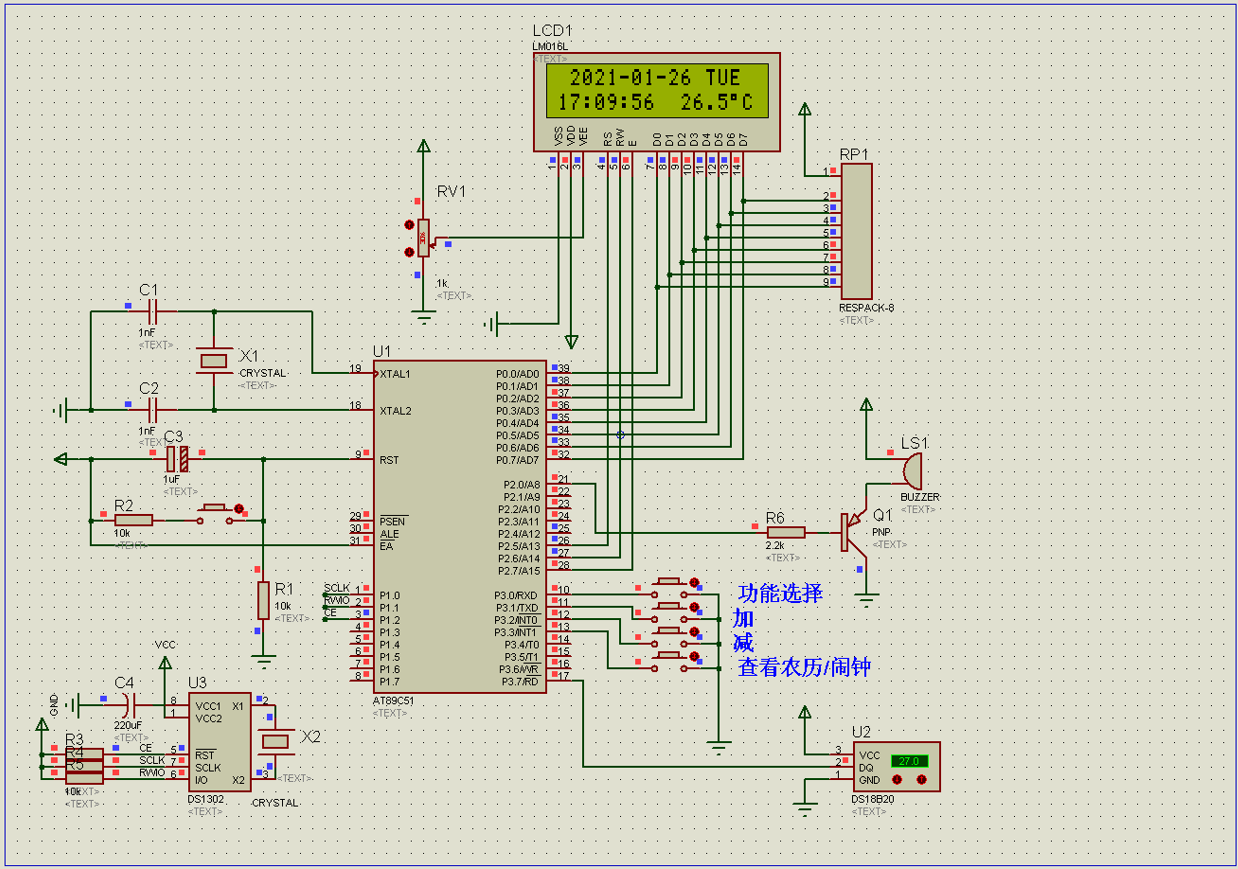Decrease RV1 with its down-arrow dot
The width and height of the screenshot is (1238, 869).
[409, 252]
